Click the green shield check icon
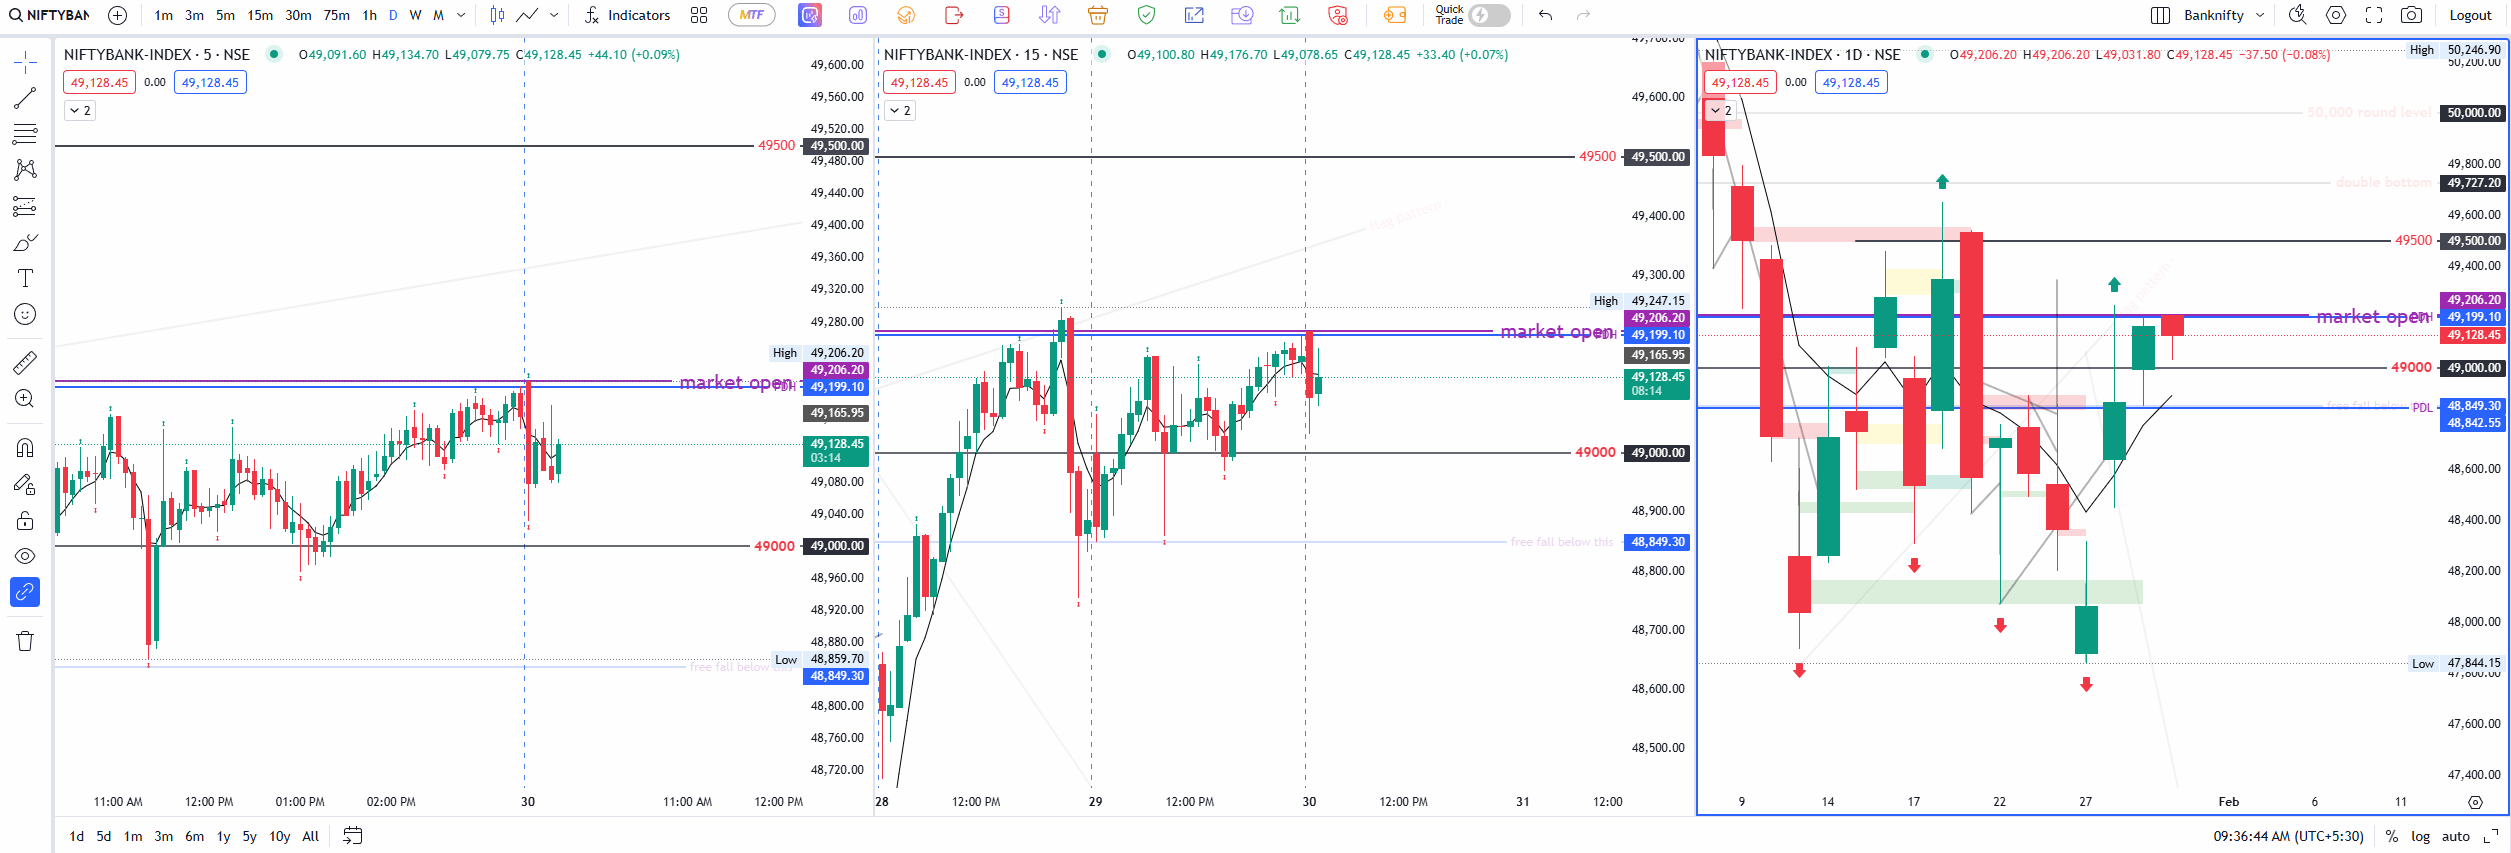 coord(1146,15)
